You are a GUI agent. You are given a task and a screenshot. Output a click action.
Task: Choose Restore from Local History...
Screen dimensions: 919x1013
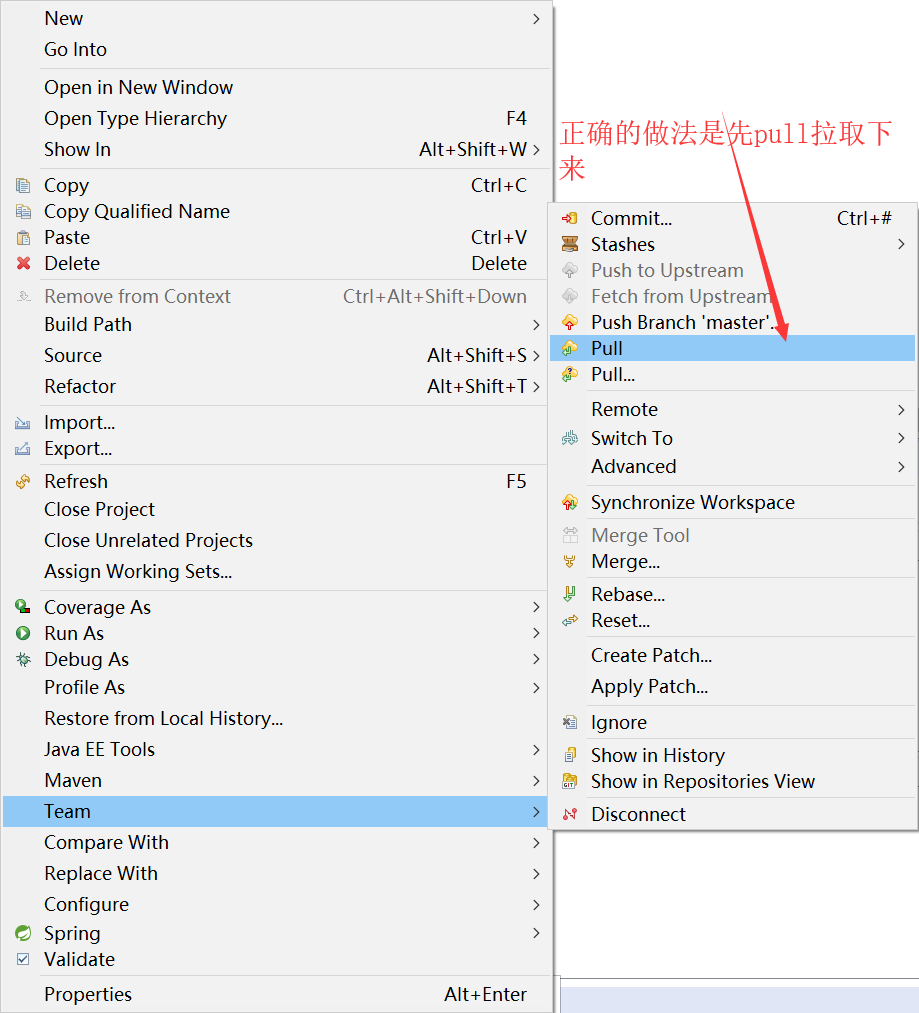click(x=276, y=718)
